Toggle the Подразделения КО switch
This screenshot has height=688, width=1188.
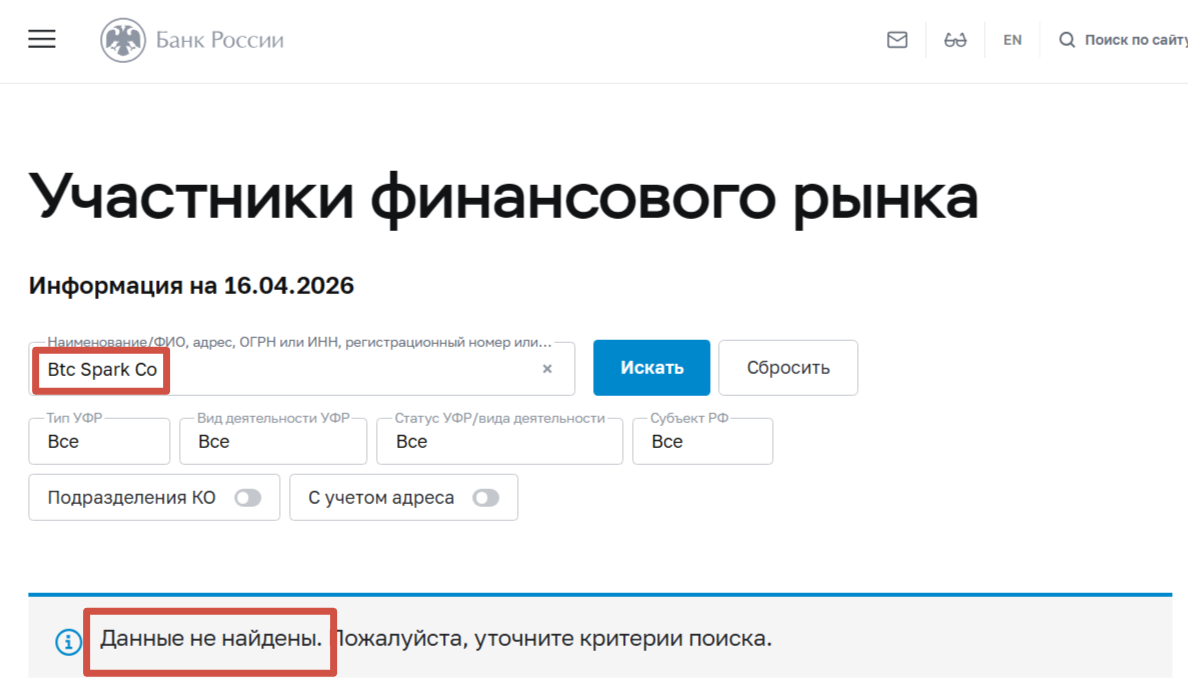[247, 498]
